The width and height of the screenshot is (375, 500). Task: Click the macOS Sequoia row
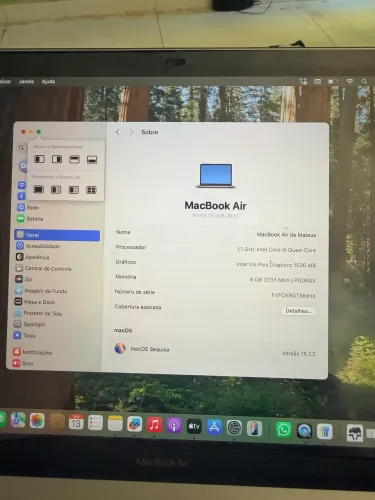pos(215,350)
